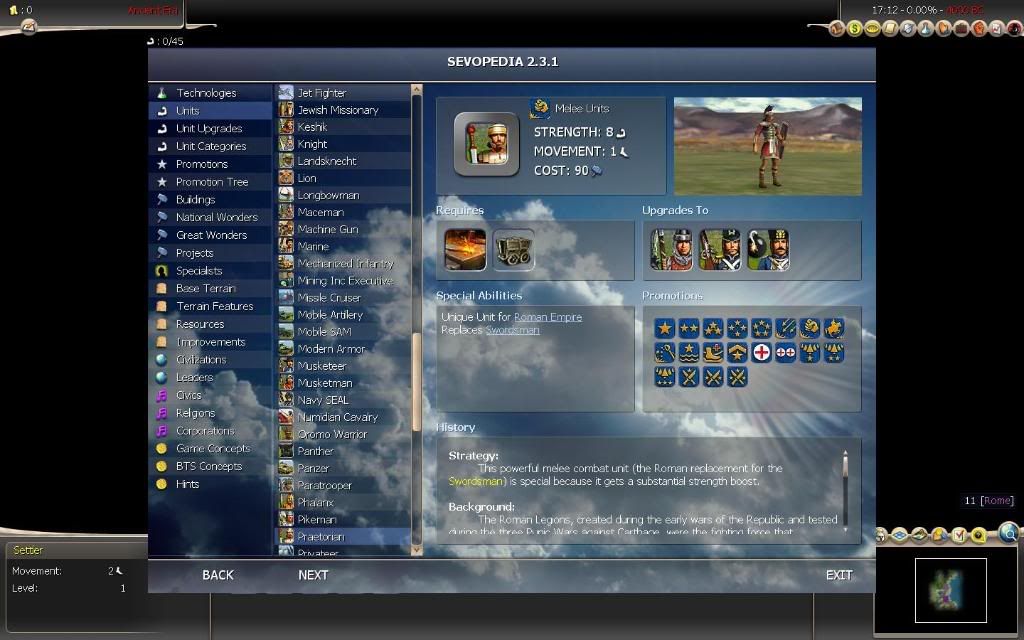Select Machine Gun in unit list
The width and height of the screenshot is (1024, 640).
tap(344, 229)
